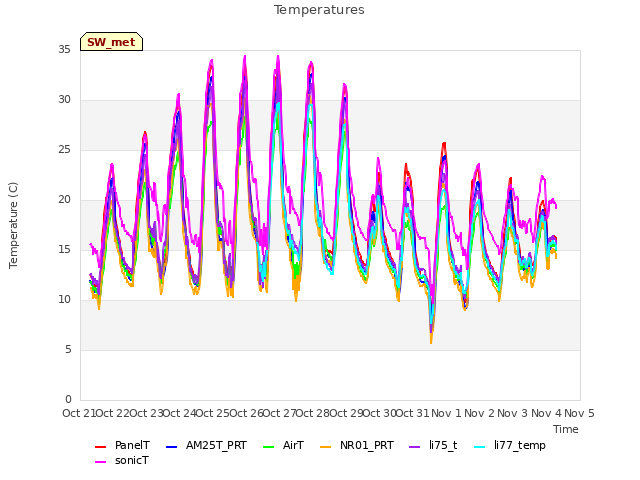
Task: Toggle the sonicT legend entry
Action: (122, 461)
